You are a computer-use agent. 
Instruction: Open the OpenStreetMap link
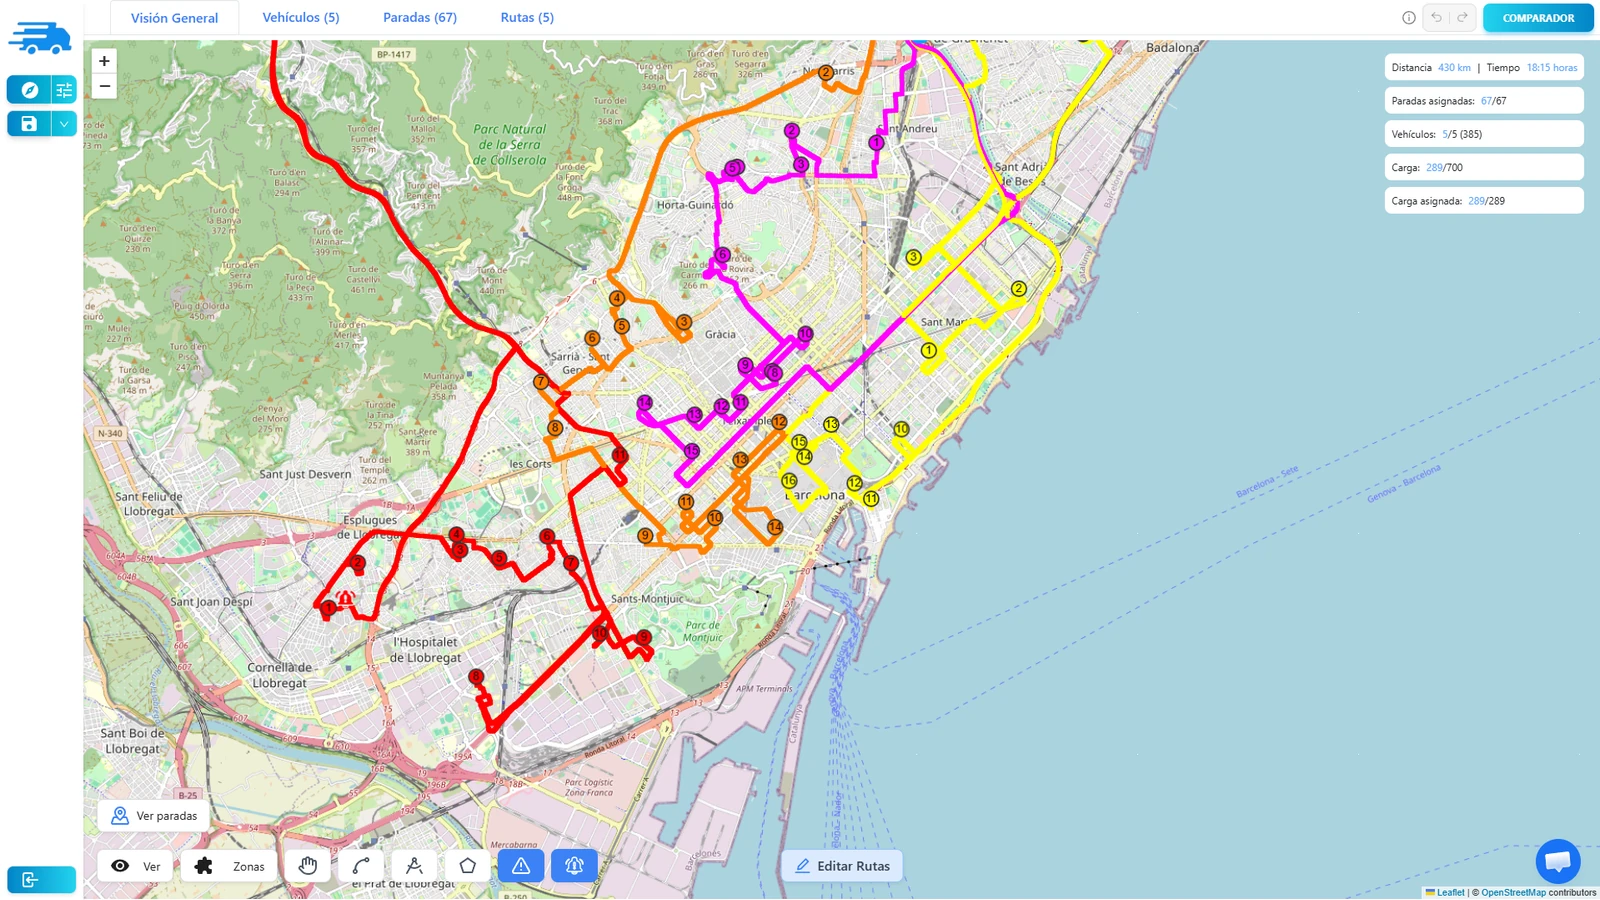click(x=1513, y=893)
